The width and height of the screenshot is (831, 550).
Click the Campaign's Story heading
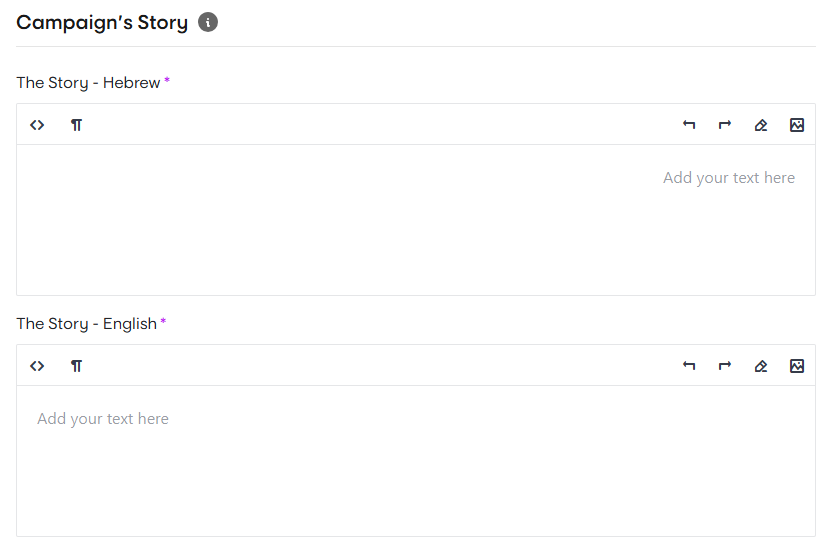102,23
